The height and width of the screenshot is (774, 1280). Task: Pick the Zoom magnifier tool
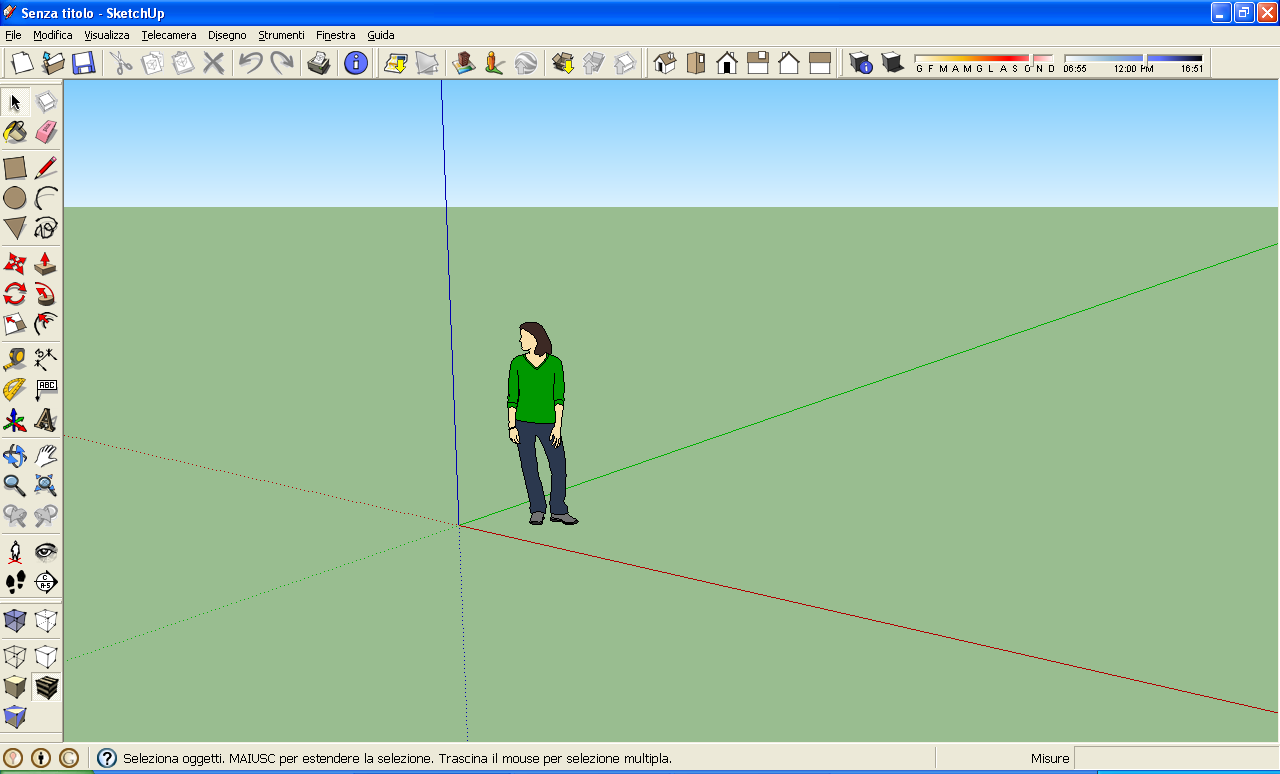pos(15,486)
